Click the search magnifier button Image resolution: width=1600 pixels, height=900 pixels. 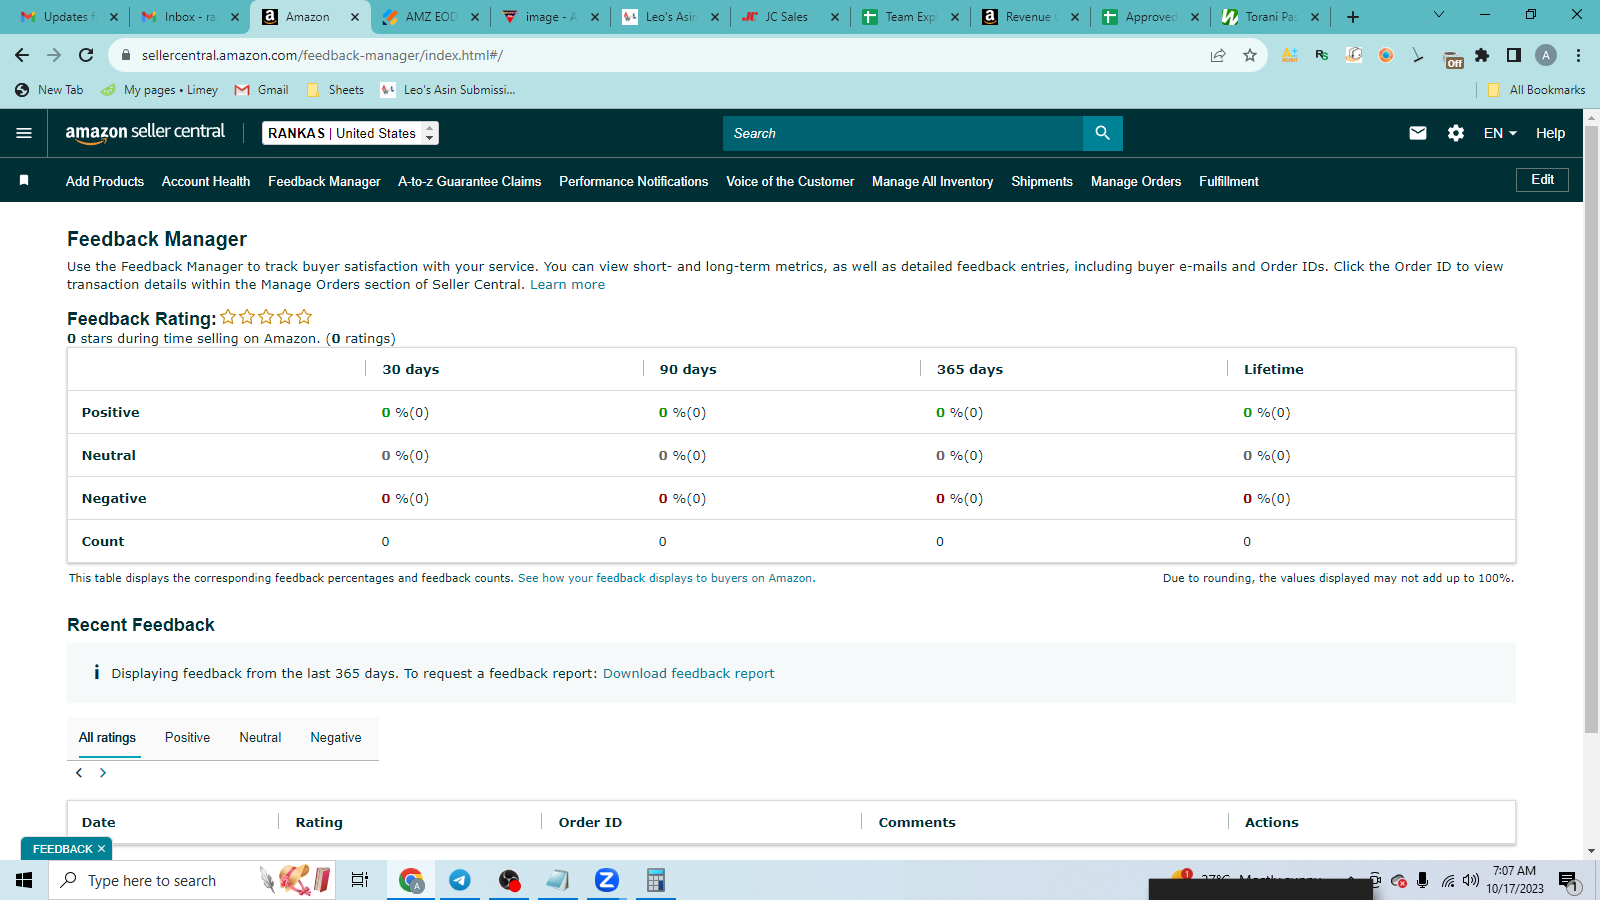[1102, 133]
